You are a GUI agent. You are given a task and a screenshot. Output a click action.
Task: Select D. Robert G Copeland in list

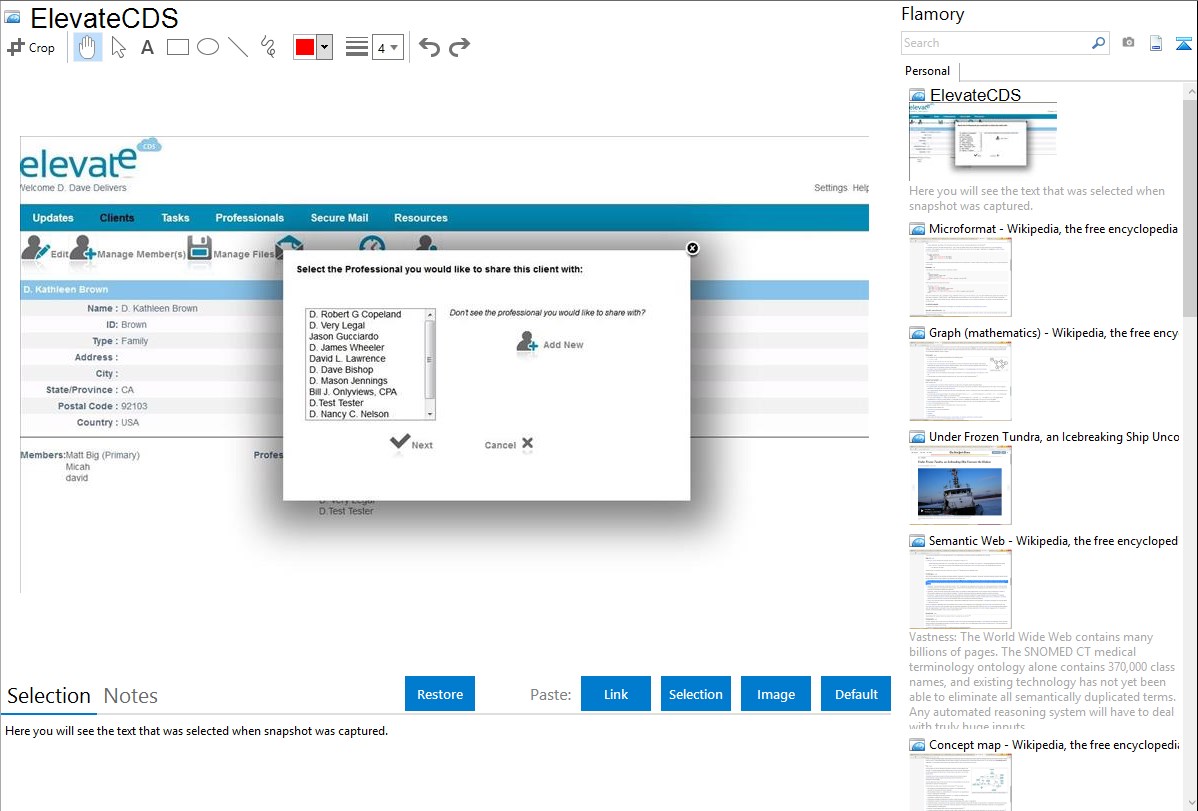click(355, 314)
